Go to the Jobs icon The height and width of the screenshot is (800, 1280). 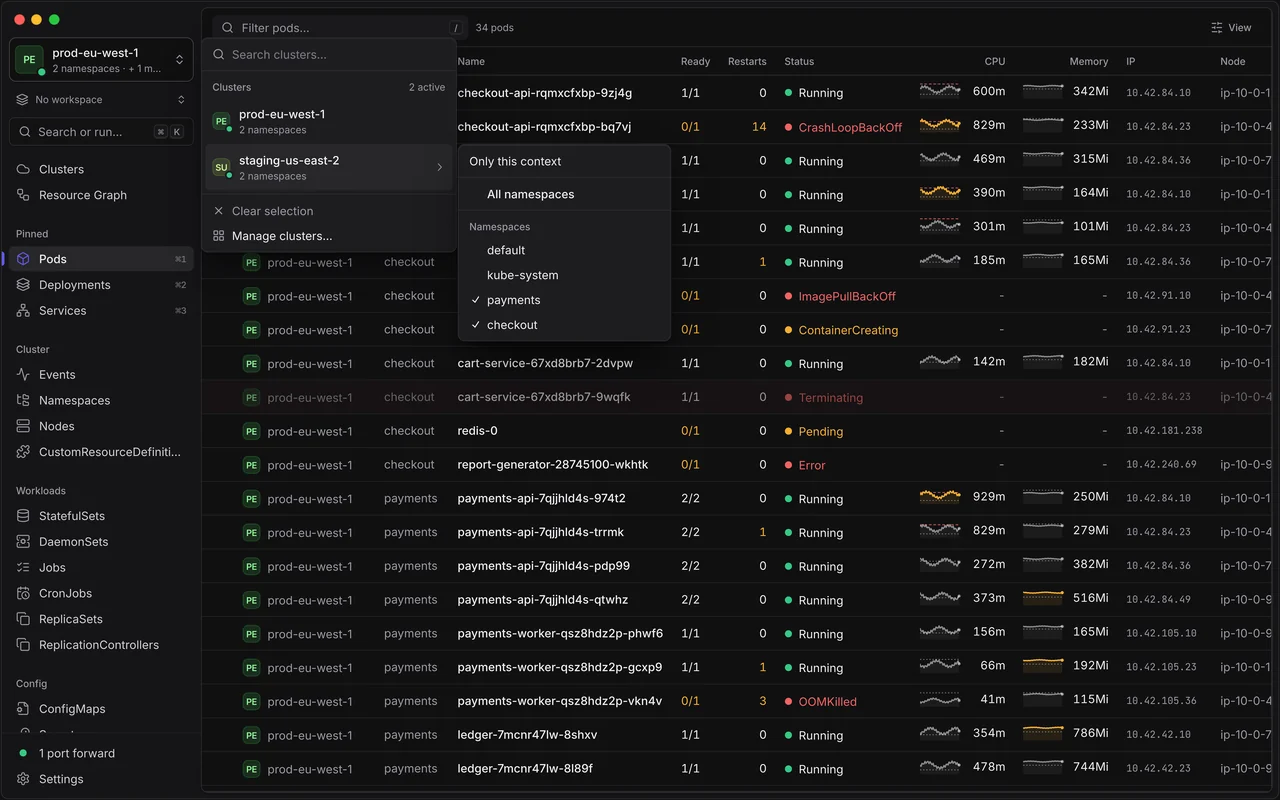(23, 568)
